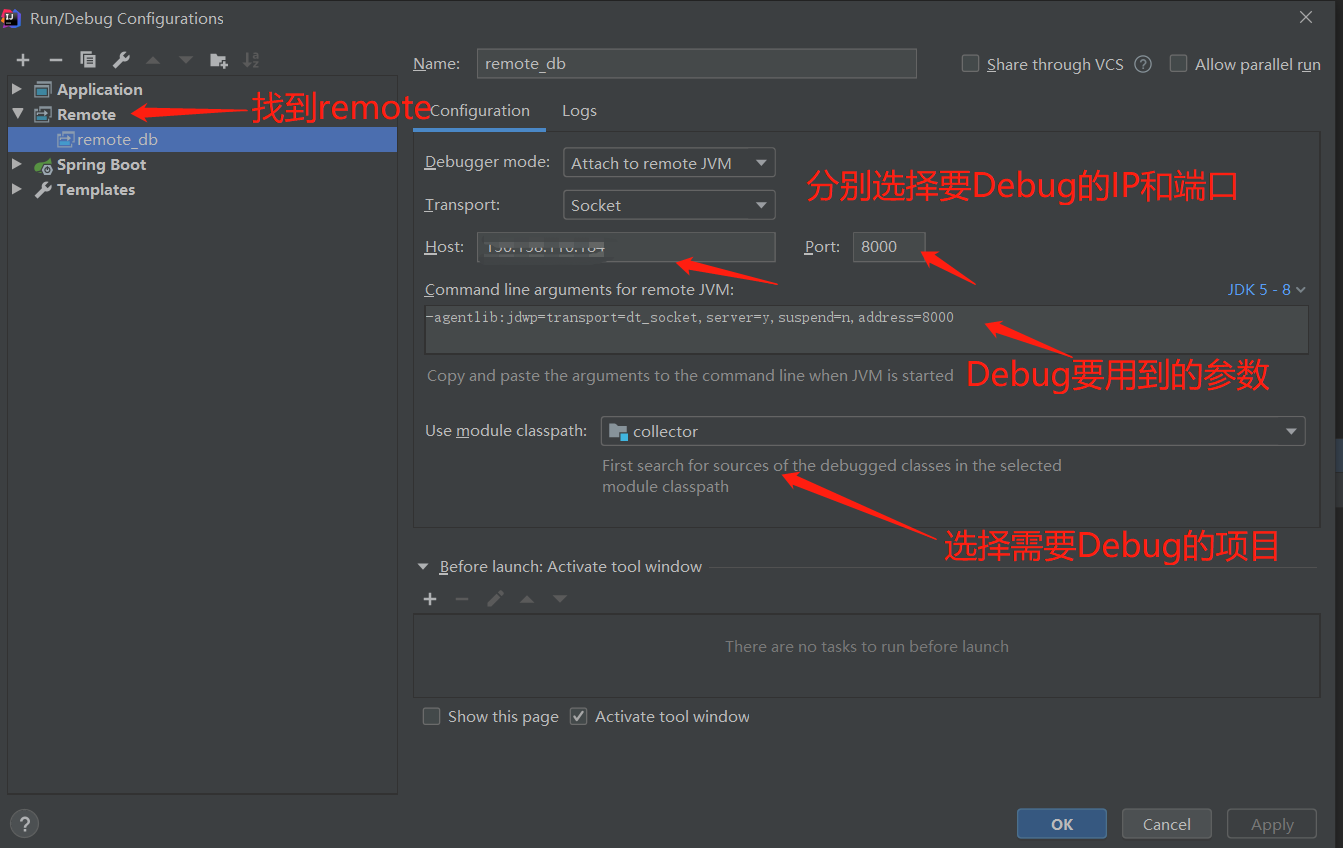The image size is (1343, 848).
Task: Click the Cancel button
Action: [1167, 824]
